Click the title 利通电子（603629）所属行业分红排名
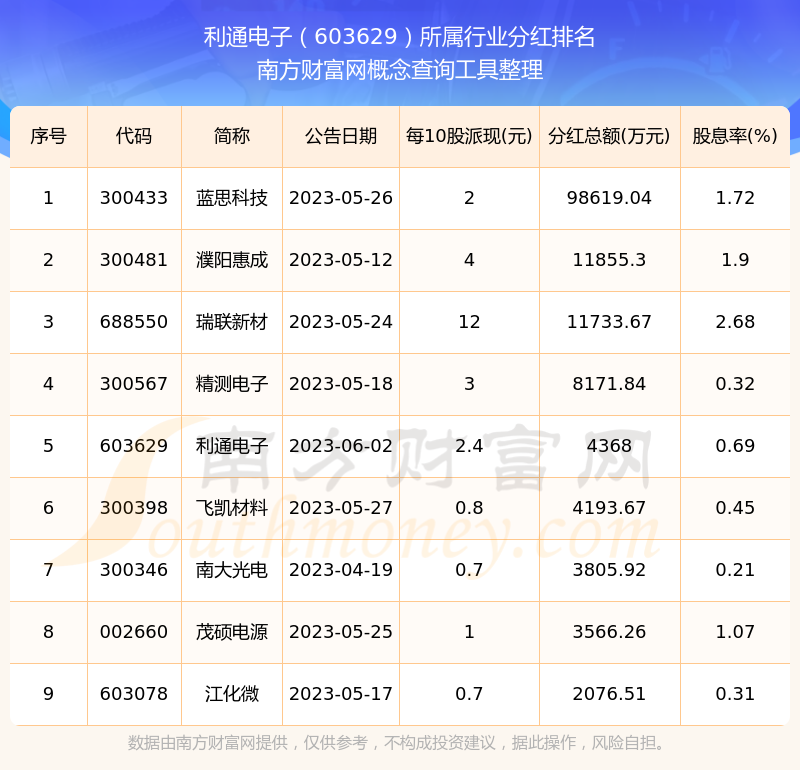 point(399,37)
